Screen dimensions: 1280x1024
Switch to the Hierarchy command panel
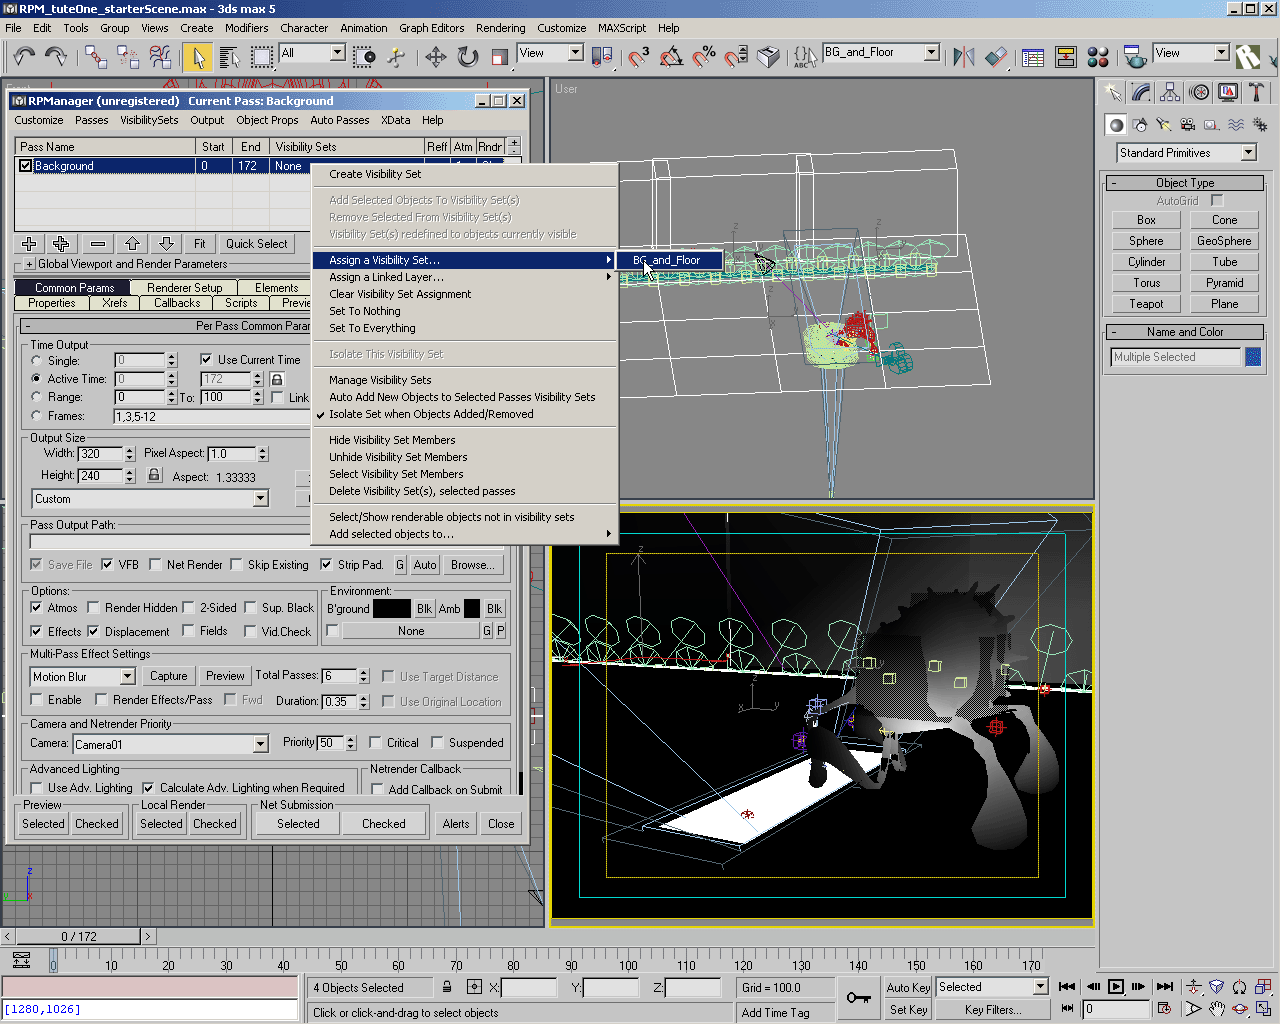[1170, 92]
